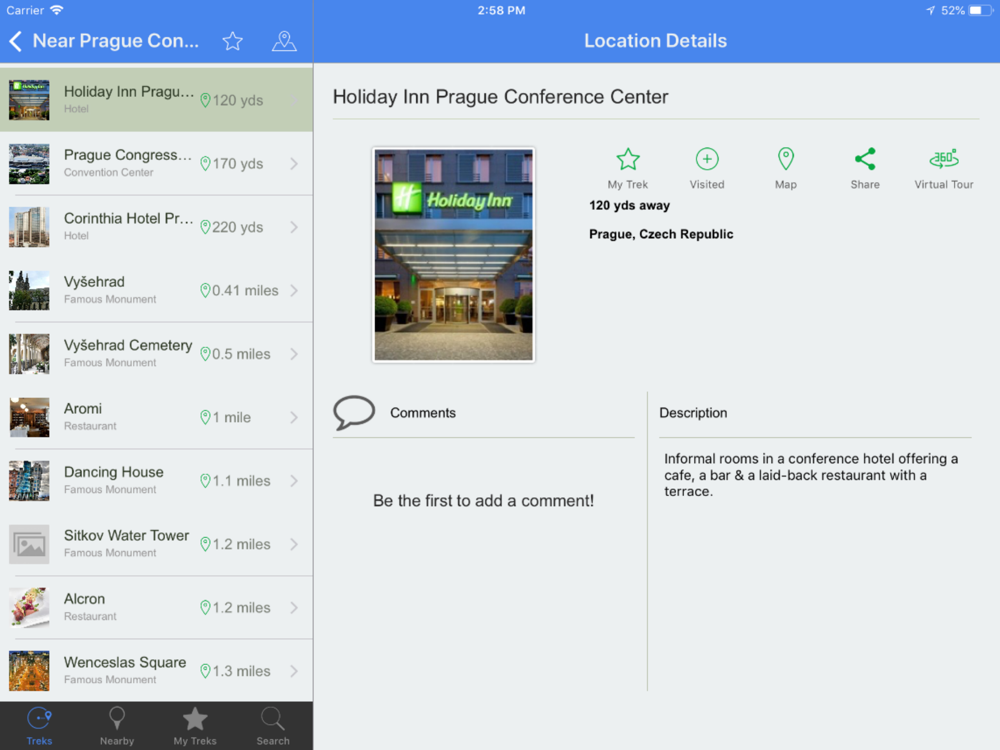This screenshot has width=1000, height=750.
Task: Tap the 220 yds distance pin
Action: point(205,227)
